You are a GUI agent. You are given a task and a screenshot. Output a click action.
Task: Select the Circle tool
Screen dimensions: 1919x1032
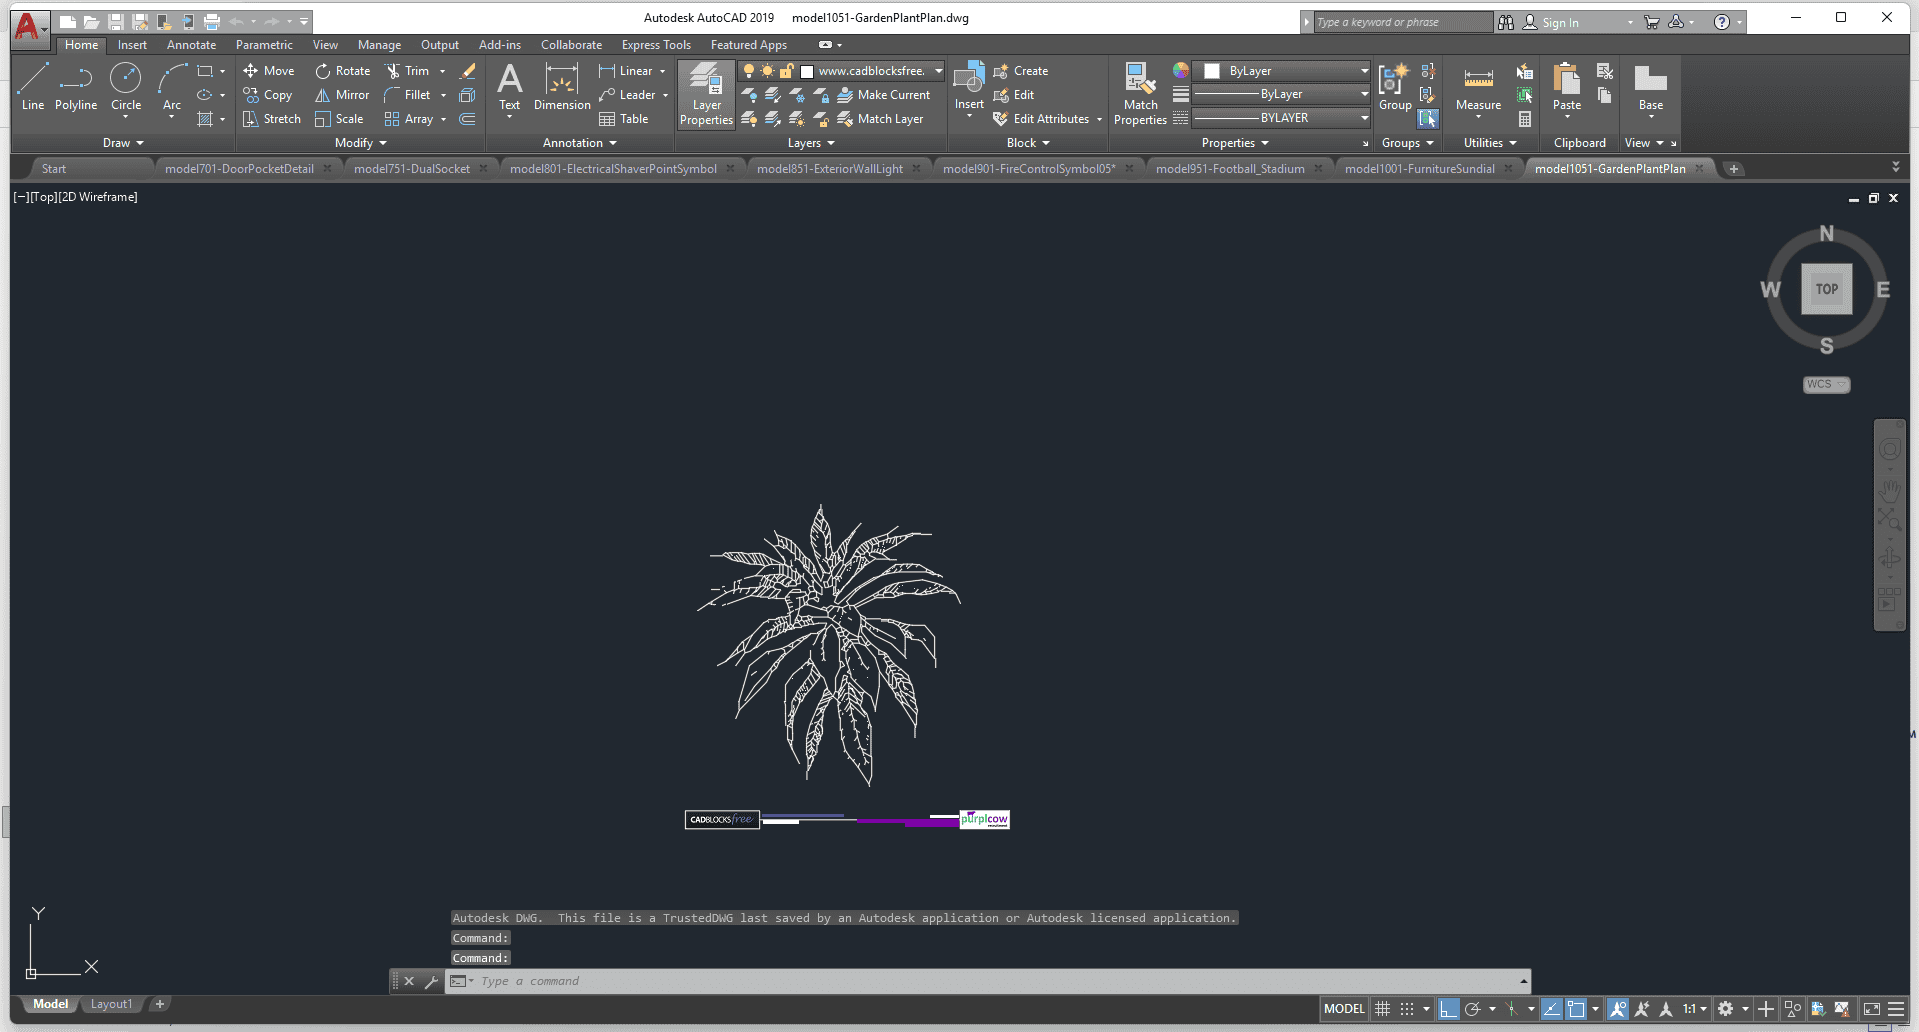click(126, 86)
